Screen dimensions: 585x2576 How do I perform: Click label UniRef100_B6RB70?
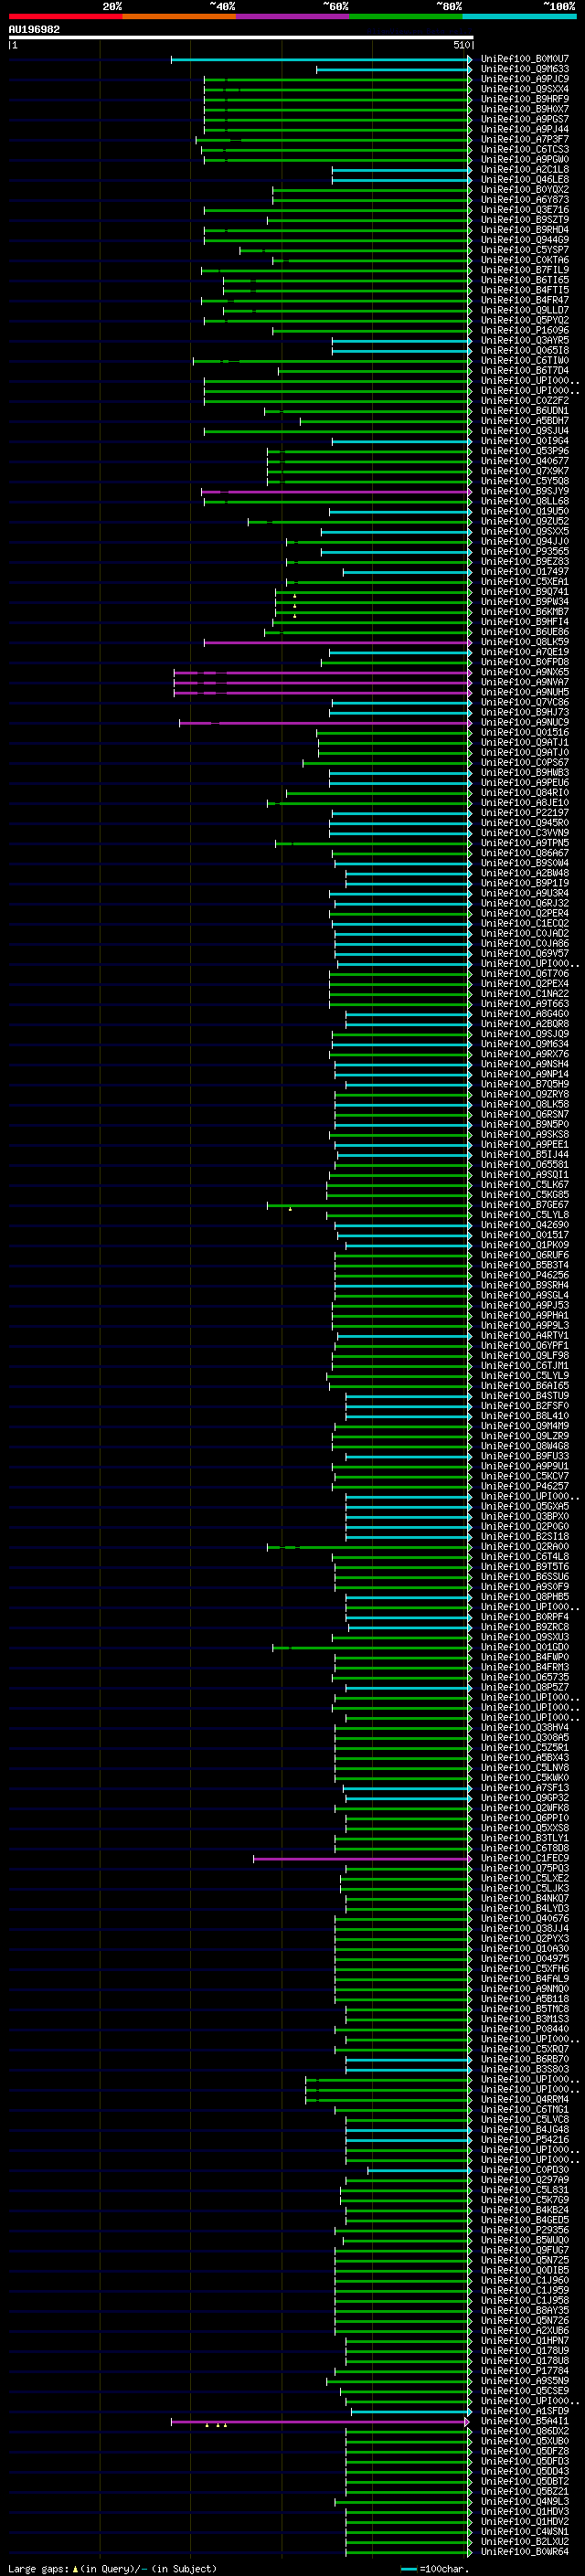coord(524,2059)
